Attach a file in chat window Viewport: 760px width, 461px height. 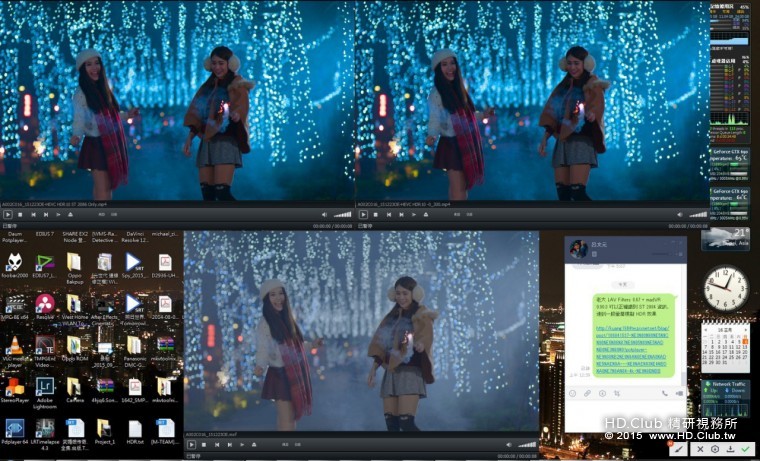tap(587, 394)
